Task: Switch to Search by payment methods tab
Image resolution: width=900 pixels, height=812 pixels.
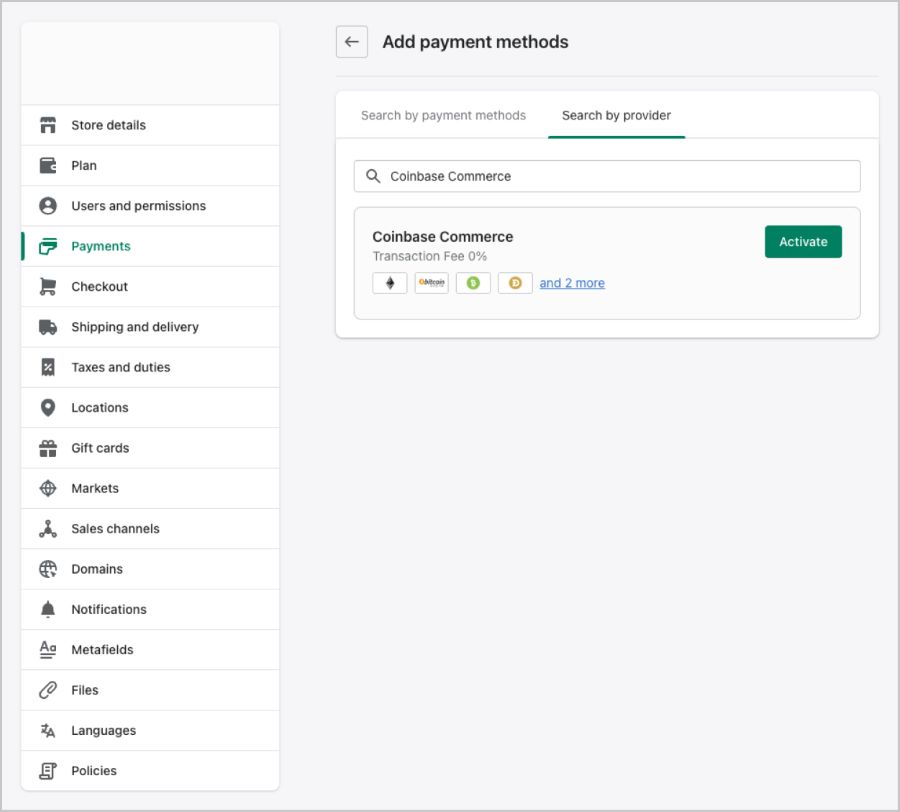Action: (x=443, y=115)
